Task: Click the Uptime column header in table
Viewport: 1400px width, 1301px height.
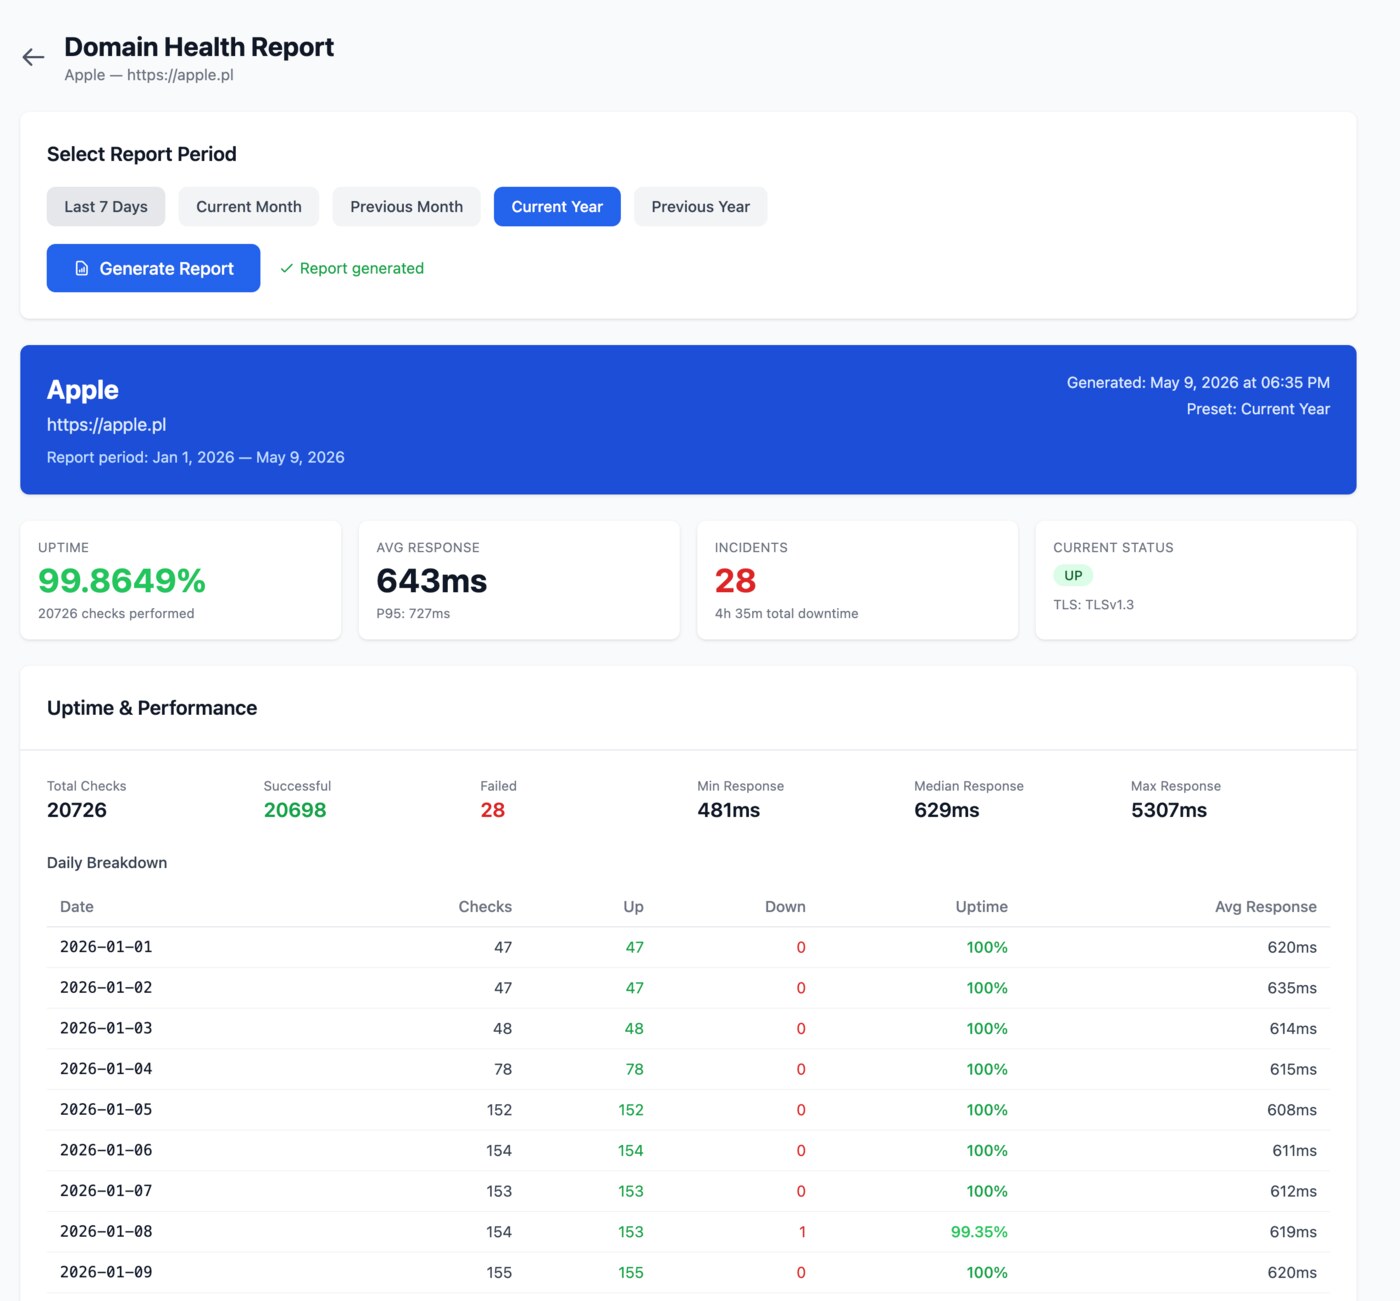Action: 981,907
